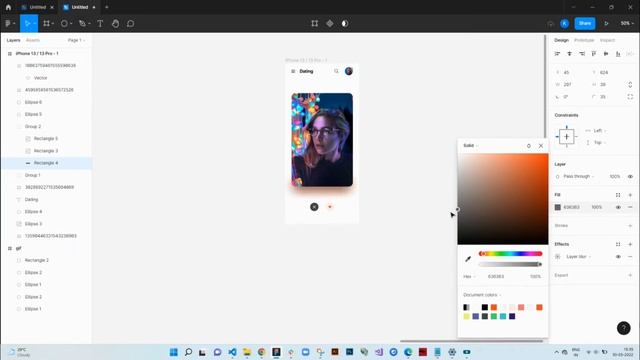Switch to the Prototype tab
Screen dimensions: 640x360
(x=584, y=40)
